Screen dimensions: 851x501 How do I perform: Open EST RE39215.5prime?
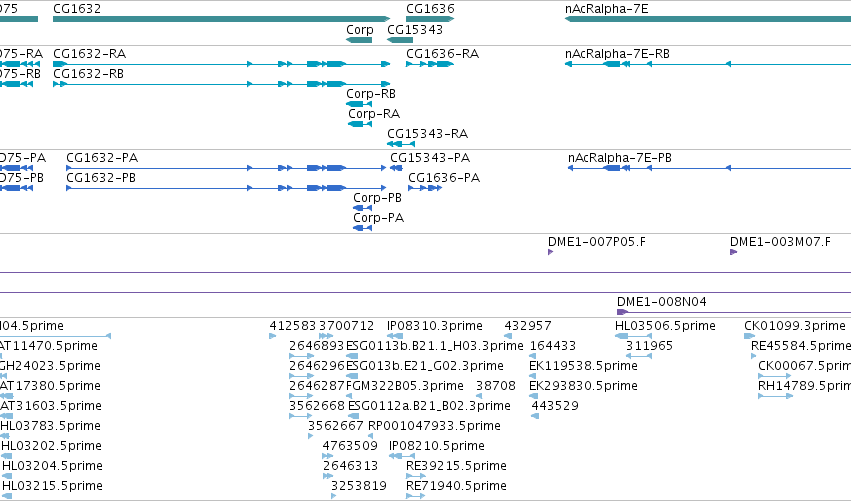pos(456,466)
